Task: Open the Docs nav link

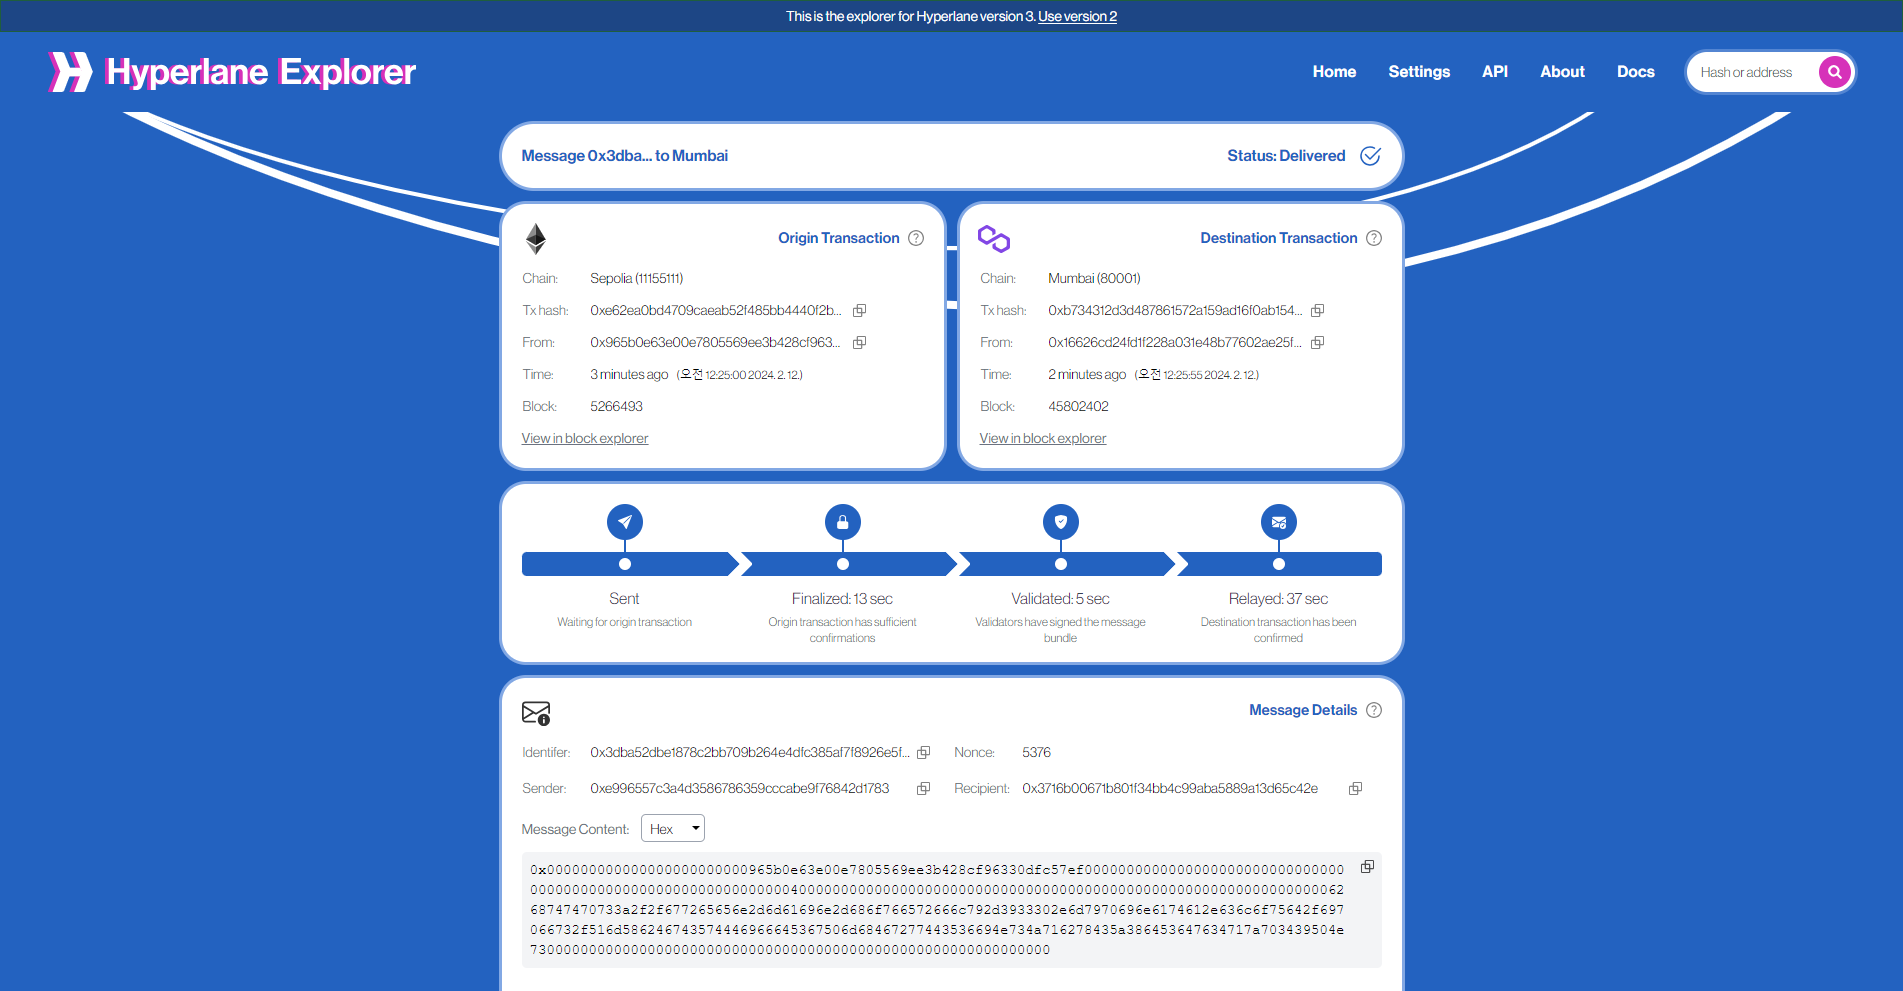Action: pyautogui.click(x=1635, y=72)
